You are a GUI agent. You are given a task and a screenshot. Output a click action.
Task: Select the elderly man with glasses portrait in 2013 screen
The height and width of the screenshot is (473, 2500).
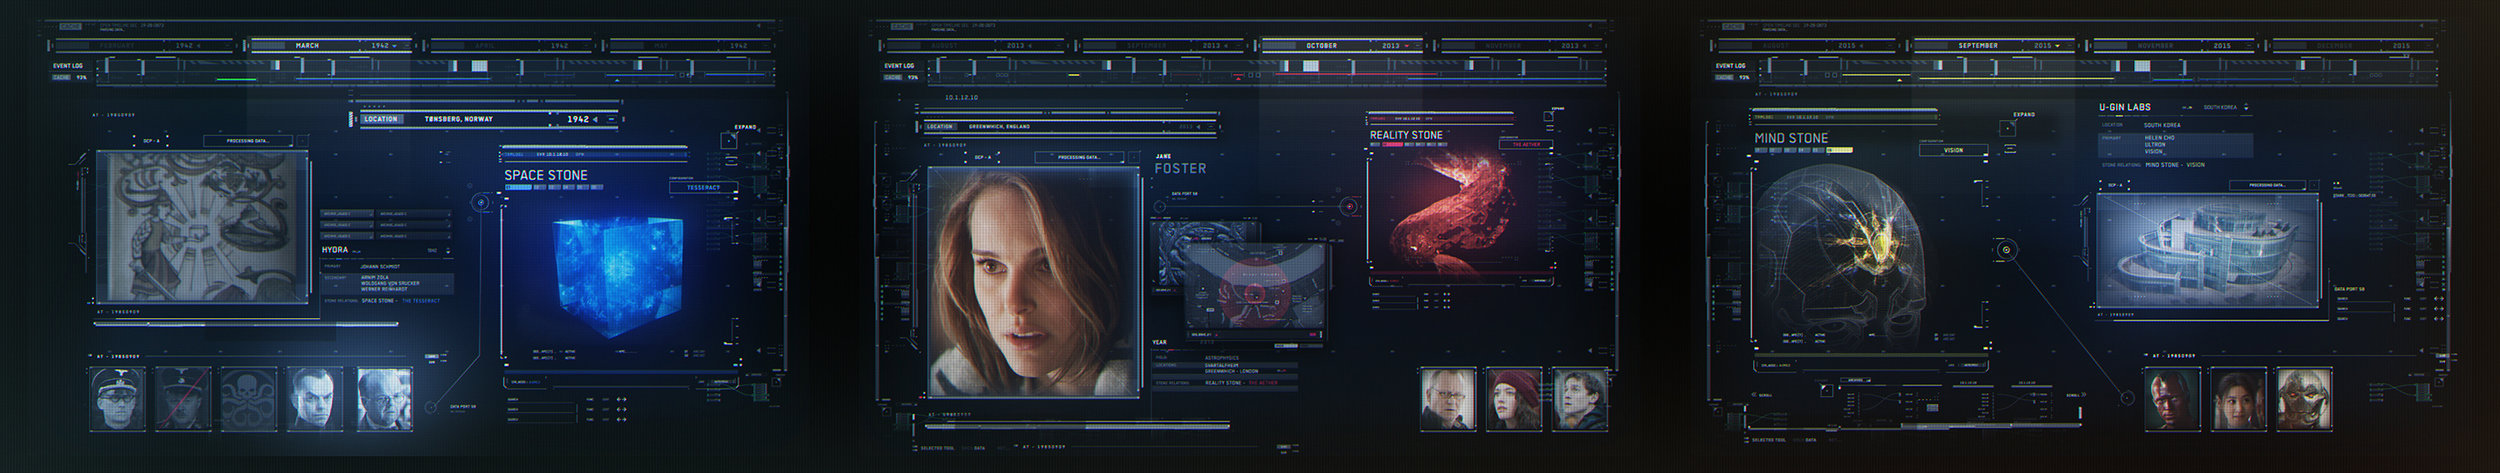[1448, 399]
